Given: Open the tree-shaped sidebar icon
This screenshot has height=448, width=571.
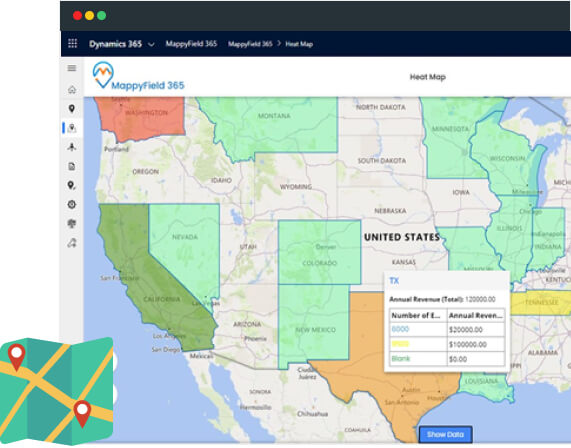Looking at the screenshot, I should click(x=72, y=223).
